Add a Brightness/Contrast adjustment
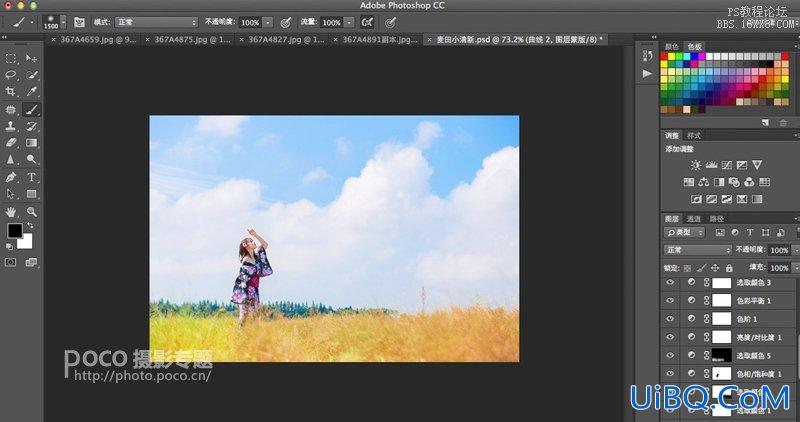The image size is (800, 422). 695,165
